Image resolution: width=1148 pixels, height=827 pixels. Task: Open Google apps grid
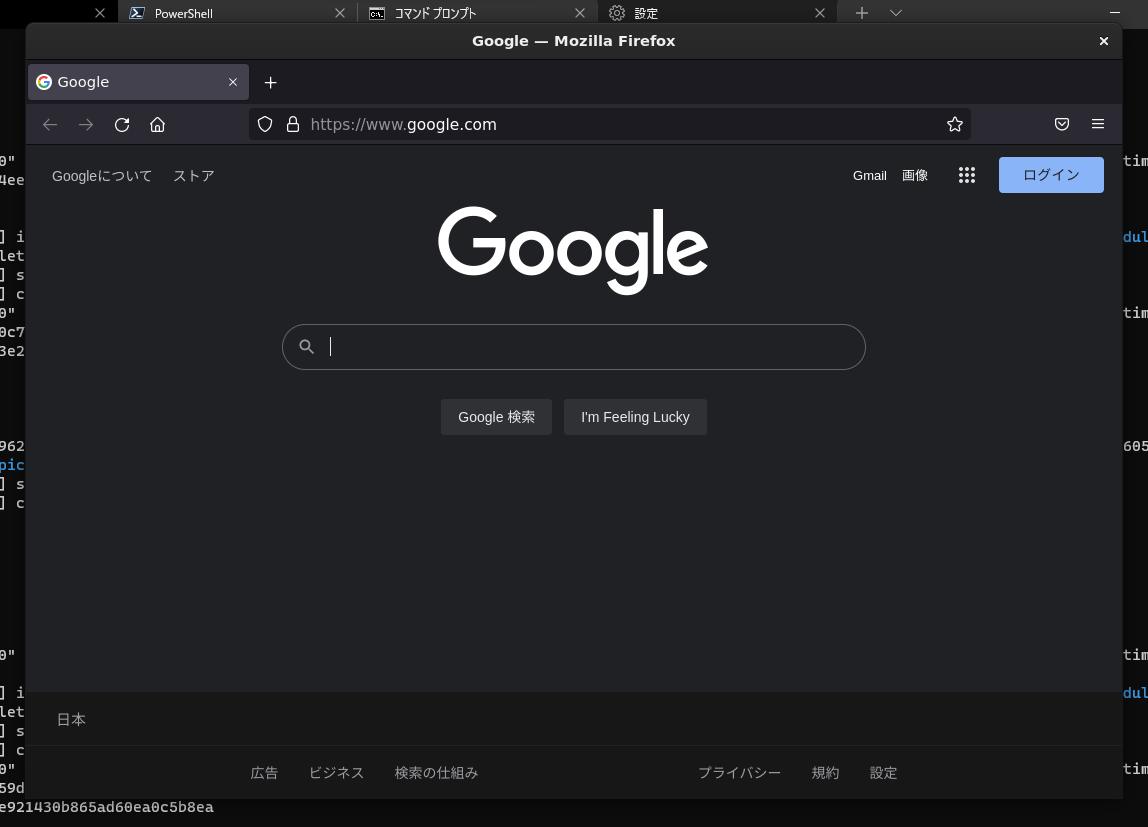click(x=966, y=175)
